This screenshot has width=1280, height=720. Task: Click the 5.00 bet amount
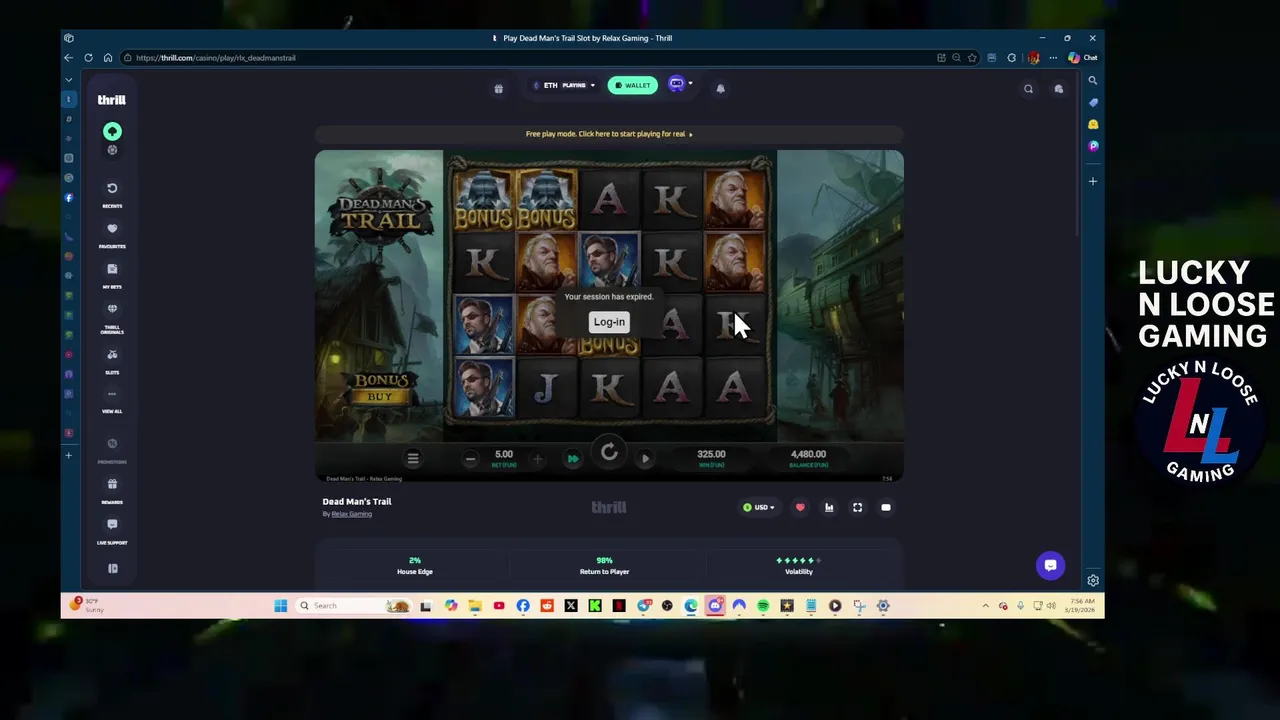(x=504, y=454)
